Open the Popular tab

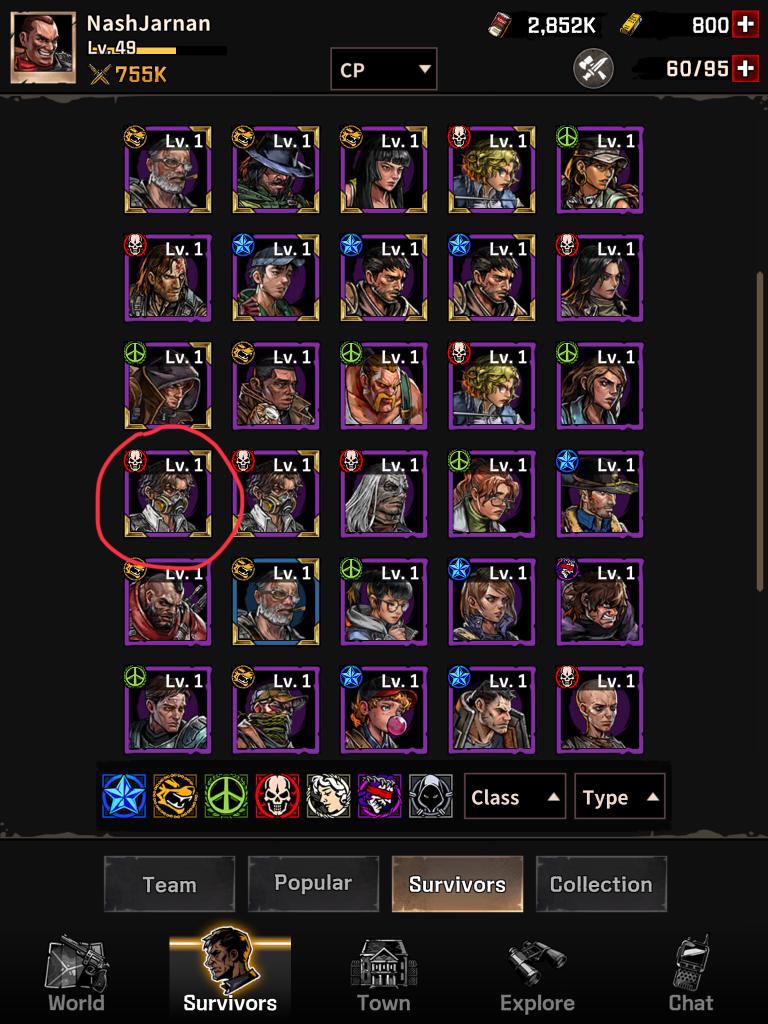coord(313,883)
